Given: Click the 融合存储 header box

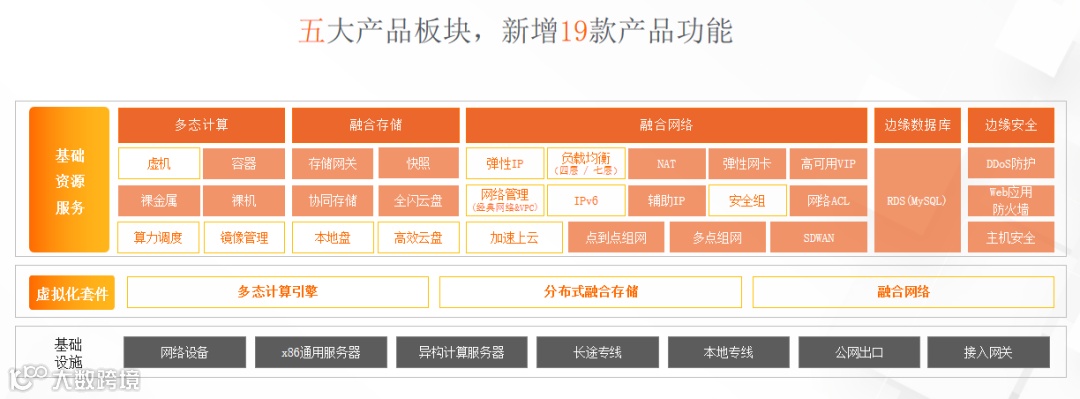Looking at the screenshot, I should tap(375, 125).
